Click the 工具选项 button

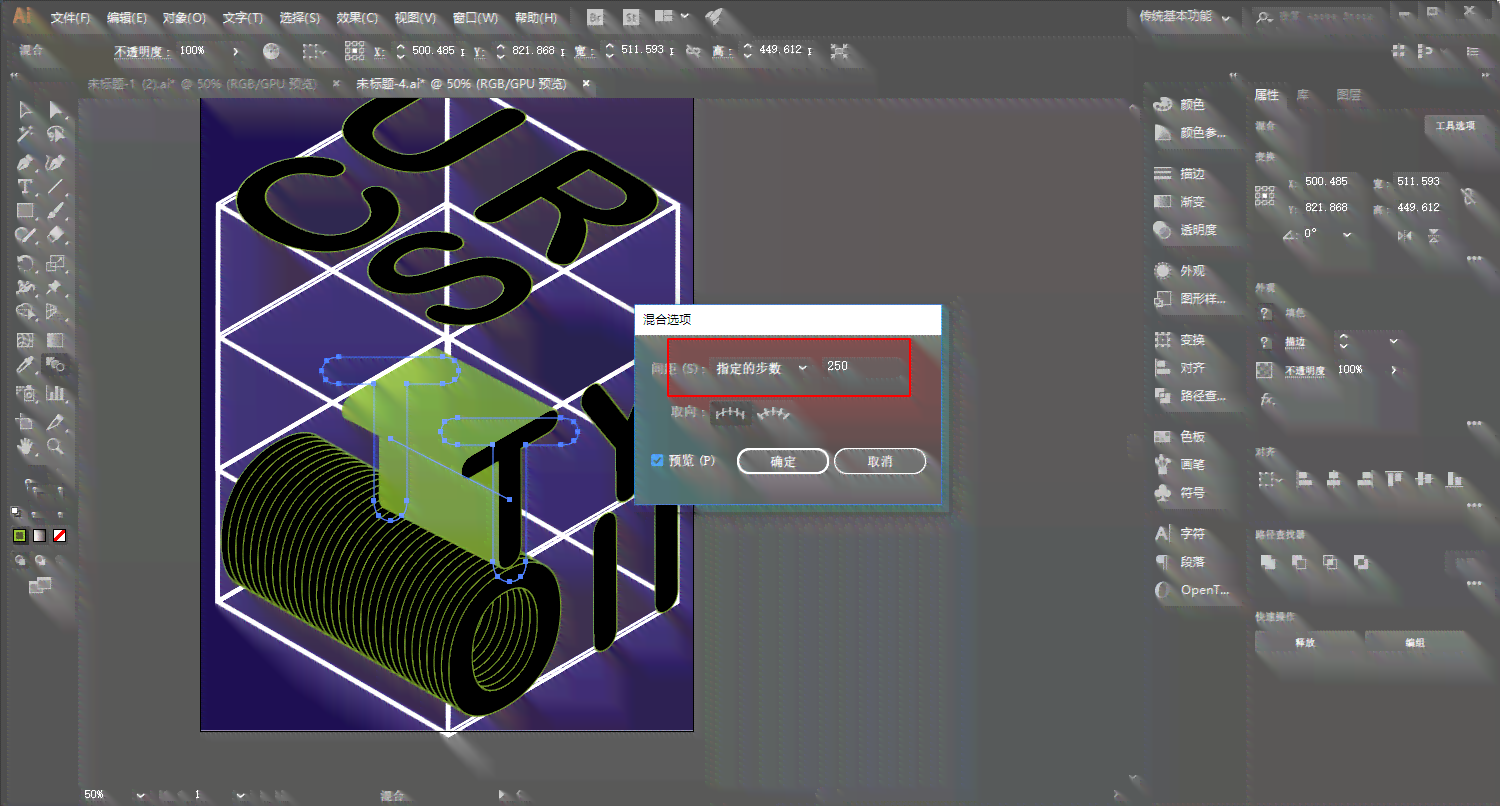tap(1455, 126)
